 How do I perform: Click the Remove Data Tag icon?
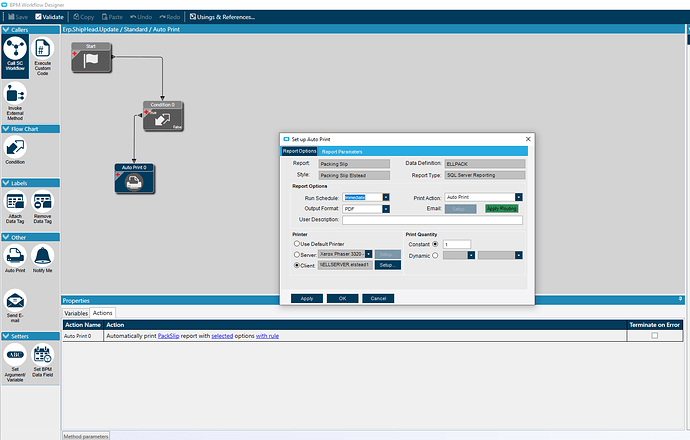click(43, 207)
